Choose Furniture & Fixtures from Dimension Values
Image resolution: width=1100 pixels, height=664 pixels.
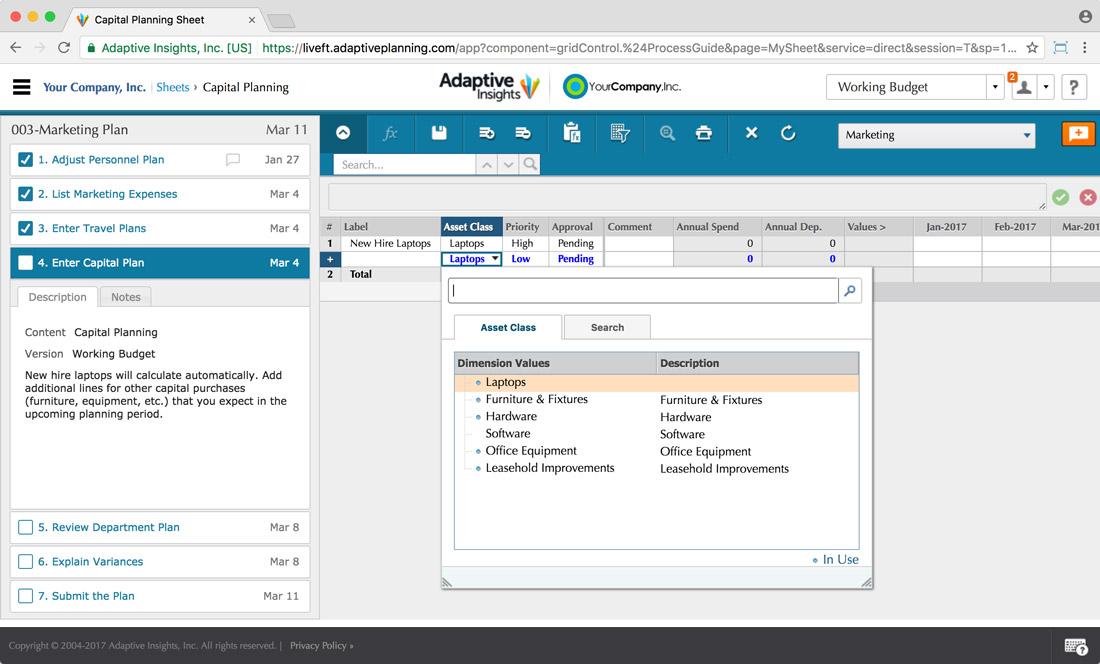click(x=537, y=400)
